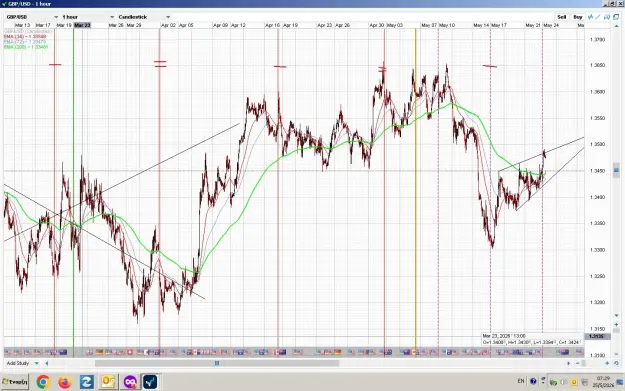The width and height of the screenshot is (625, 391).
Task: Click the chart alerts icon next to line tool
Action: click(607, 17)
